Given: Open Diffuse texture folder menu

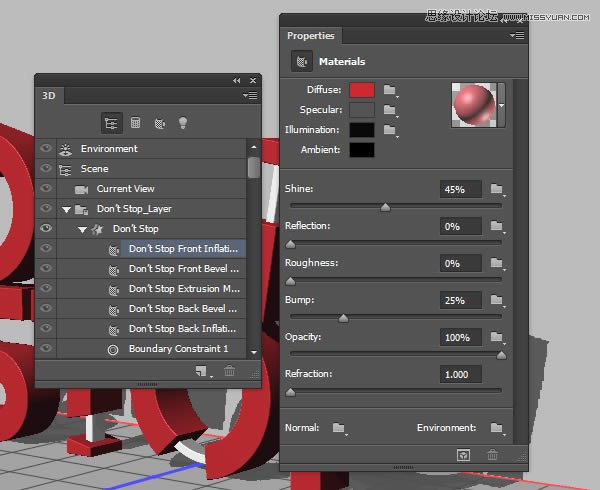Looking at the screenshot, I should click(x=390, y=90).
